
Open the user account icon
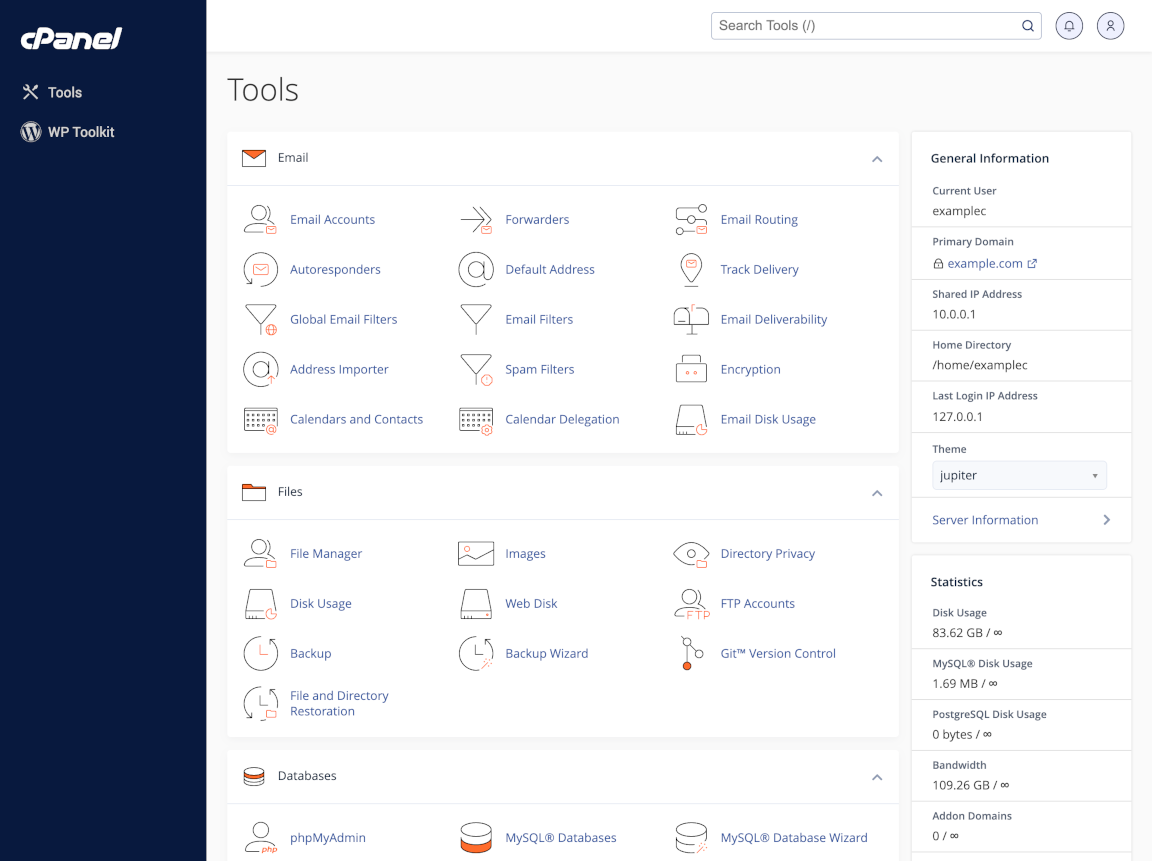(x=1110, y=26)
